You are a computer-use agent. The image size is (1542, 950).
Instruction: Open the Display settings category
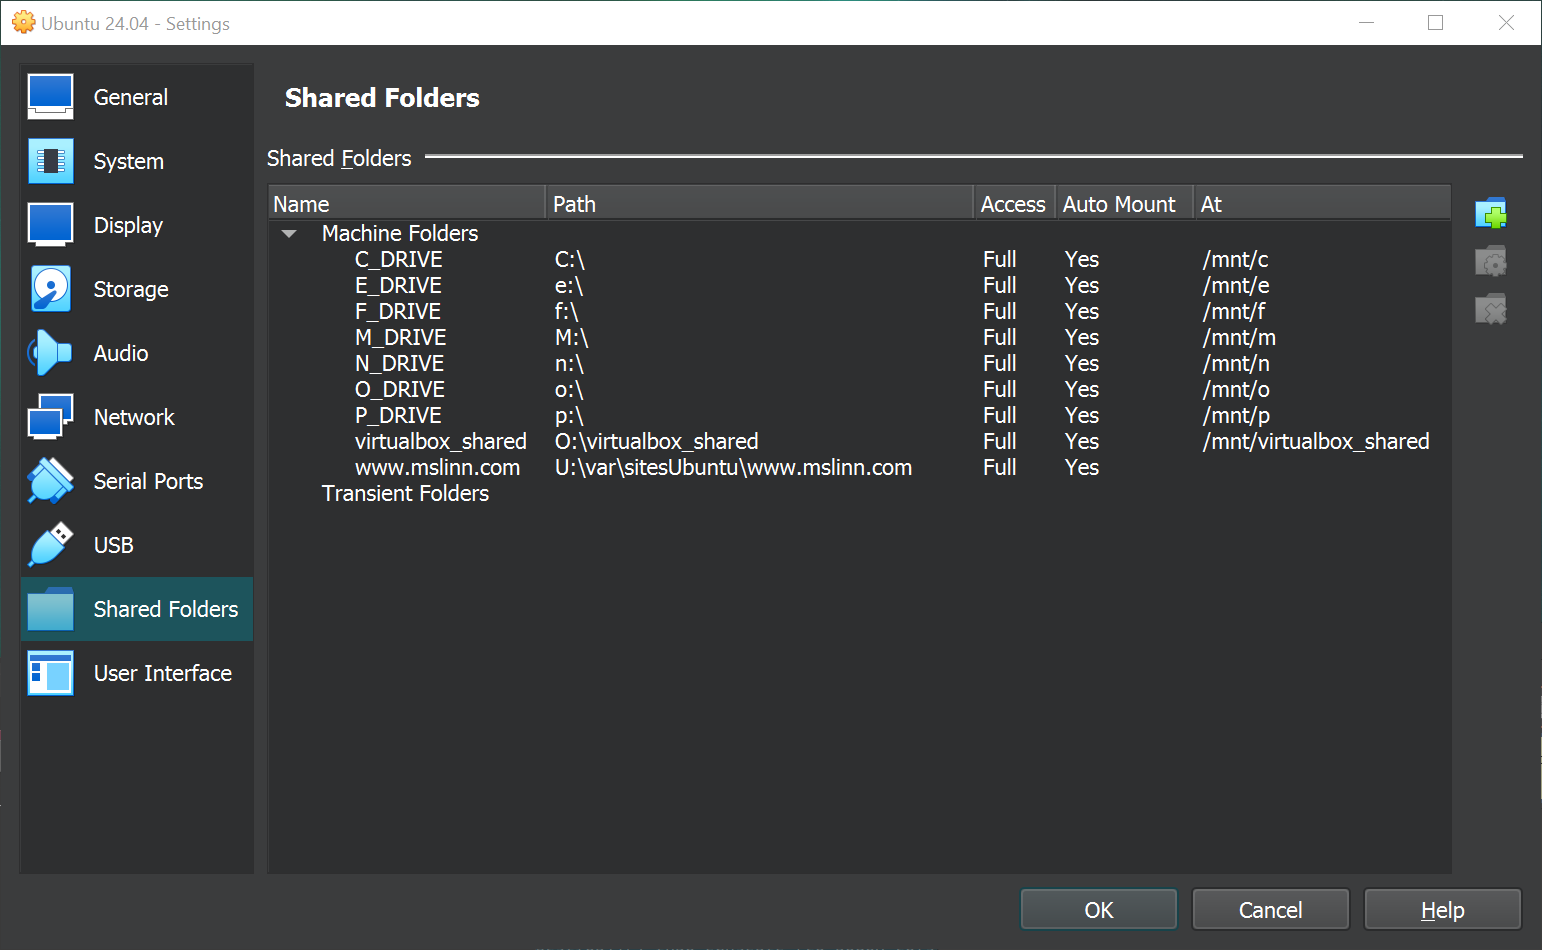(128, 225)
